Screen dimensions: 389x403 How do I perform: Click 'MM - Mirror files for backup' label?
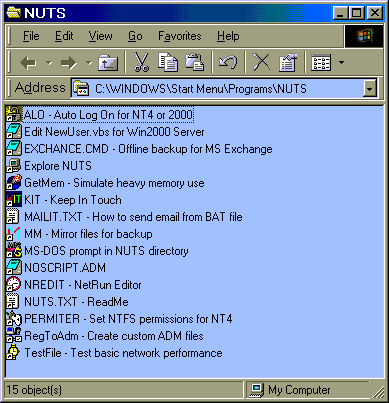point(88,234)
